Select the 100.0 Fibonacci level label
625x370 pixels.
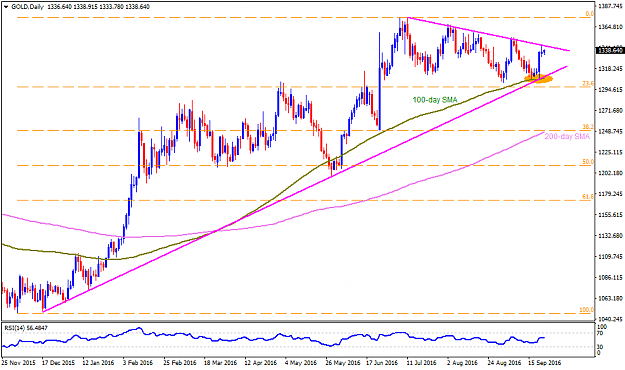(x=588, y=309)
